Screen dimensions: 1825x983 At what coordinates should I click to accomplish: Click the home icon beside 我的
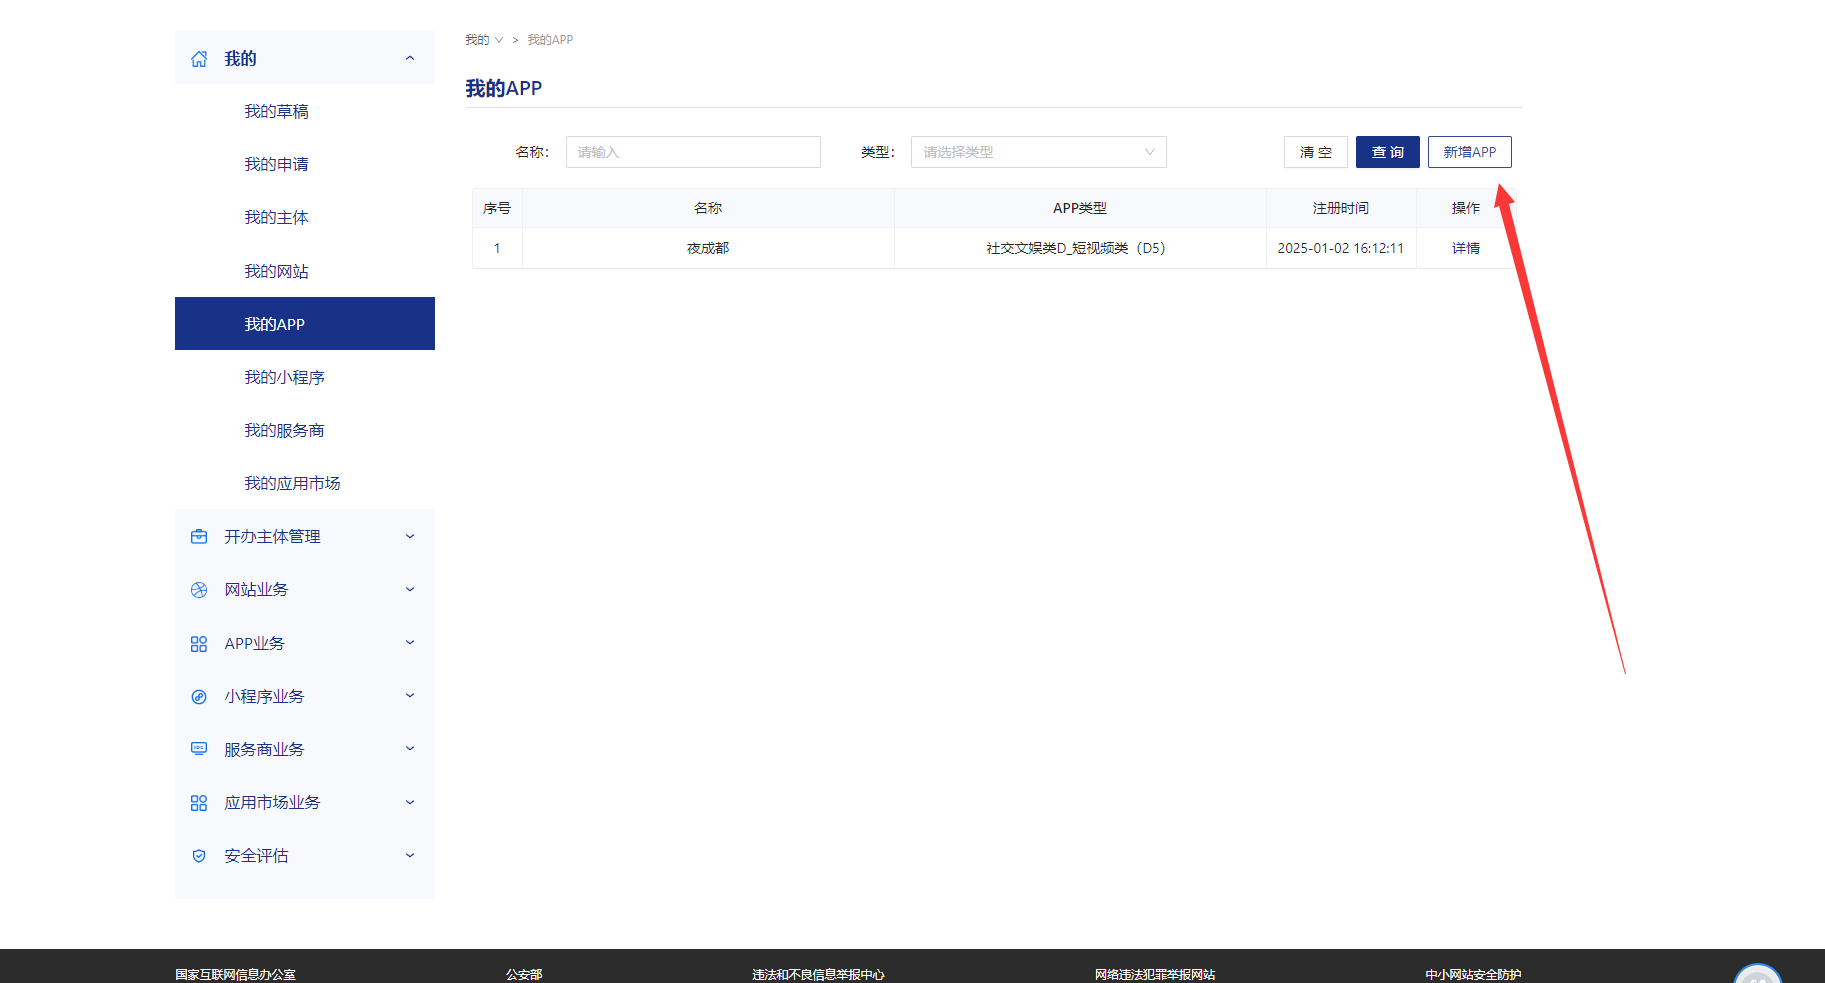199,59
